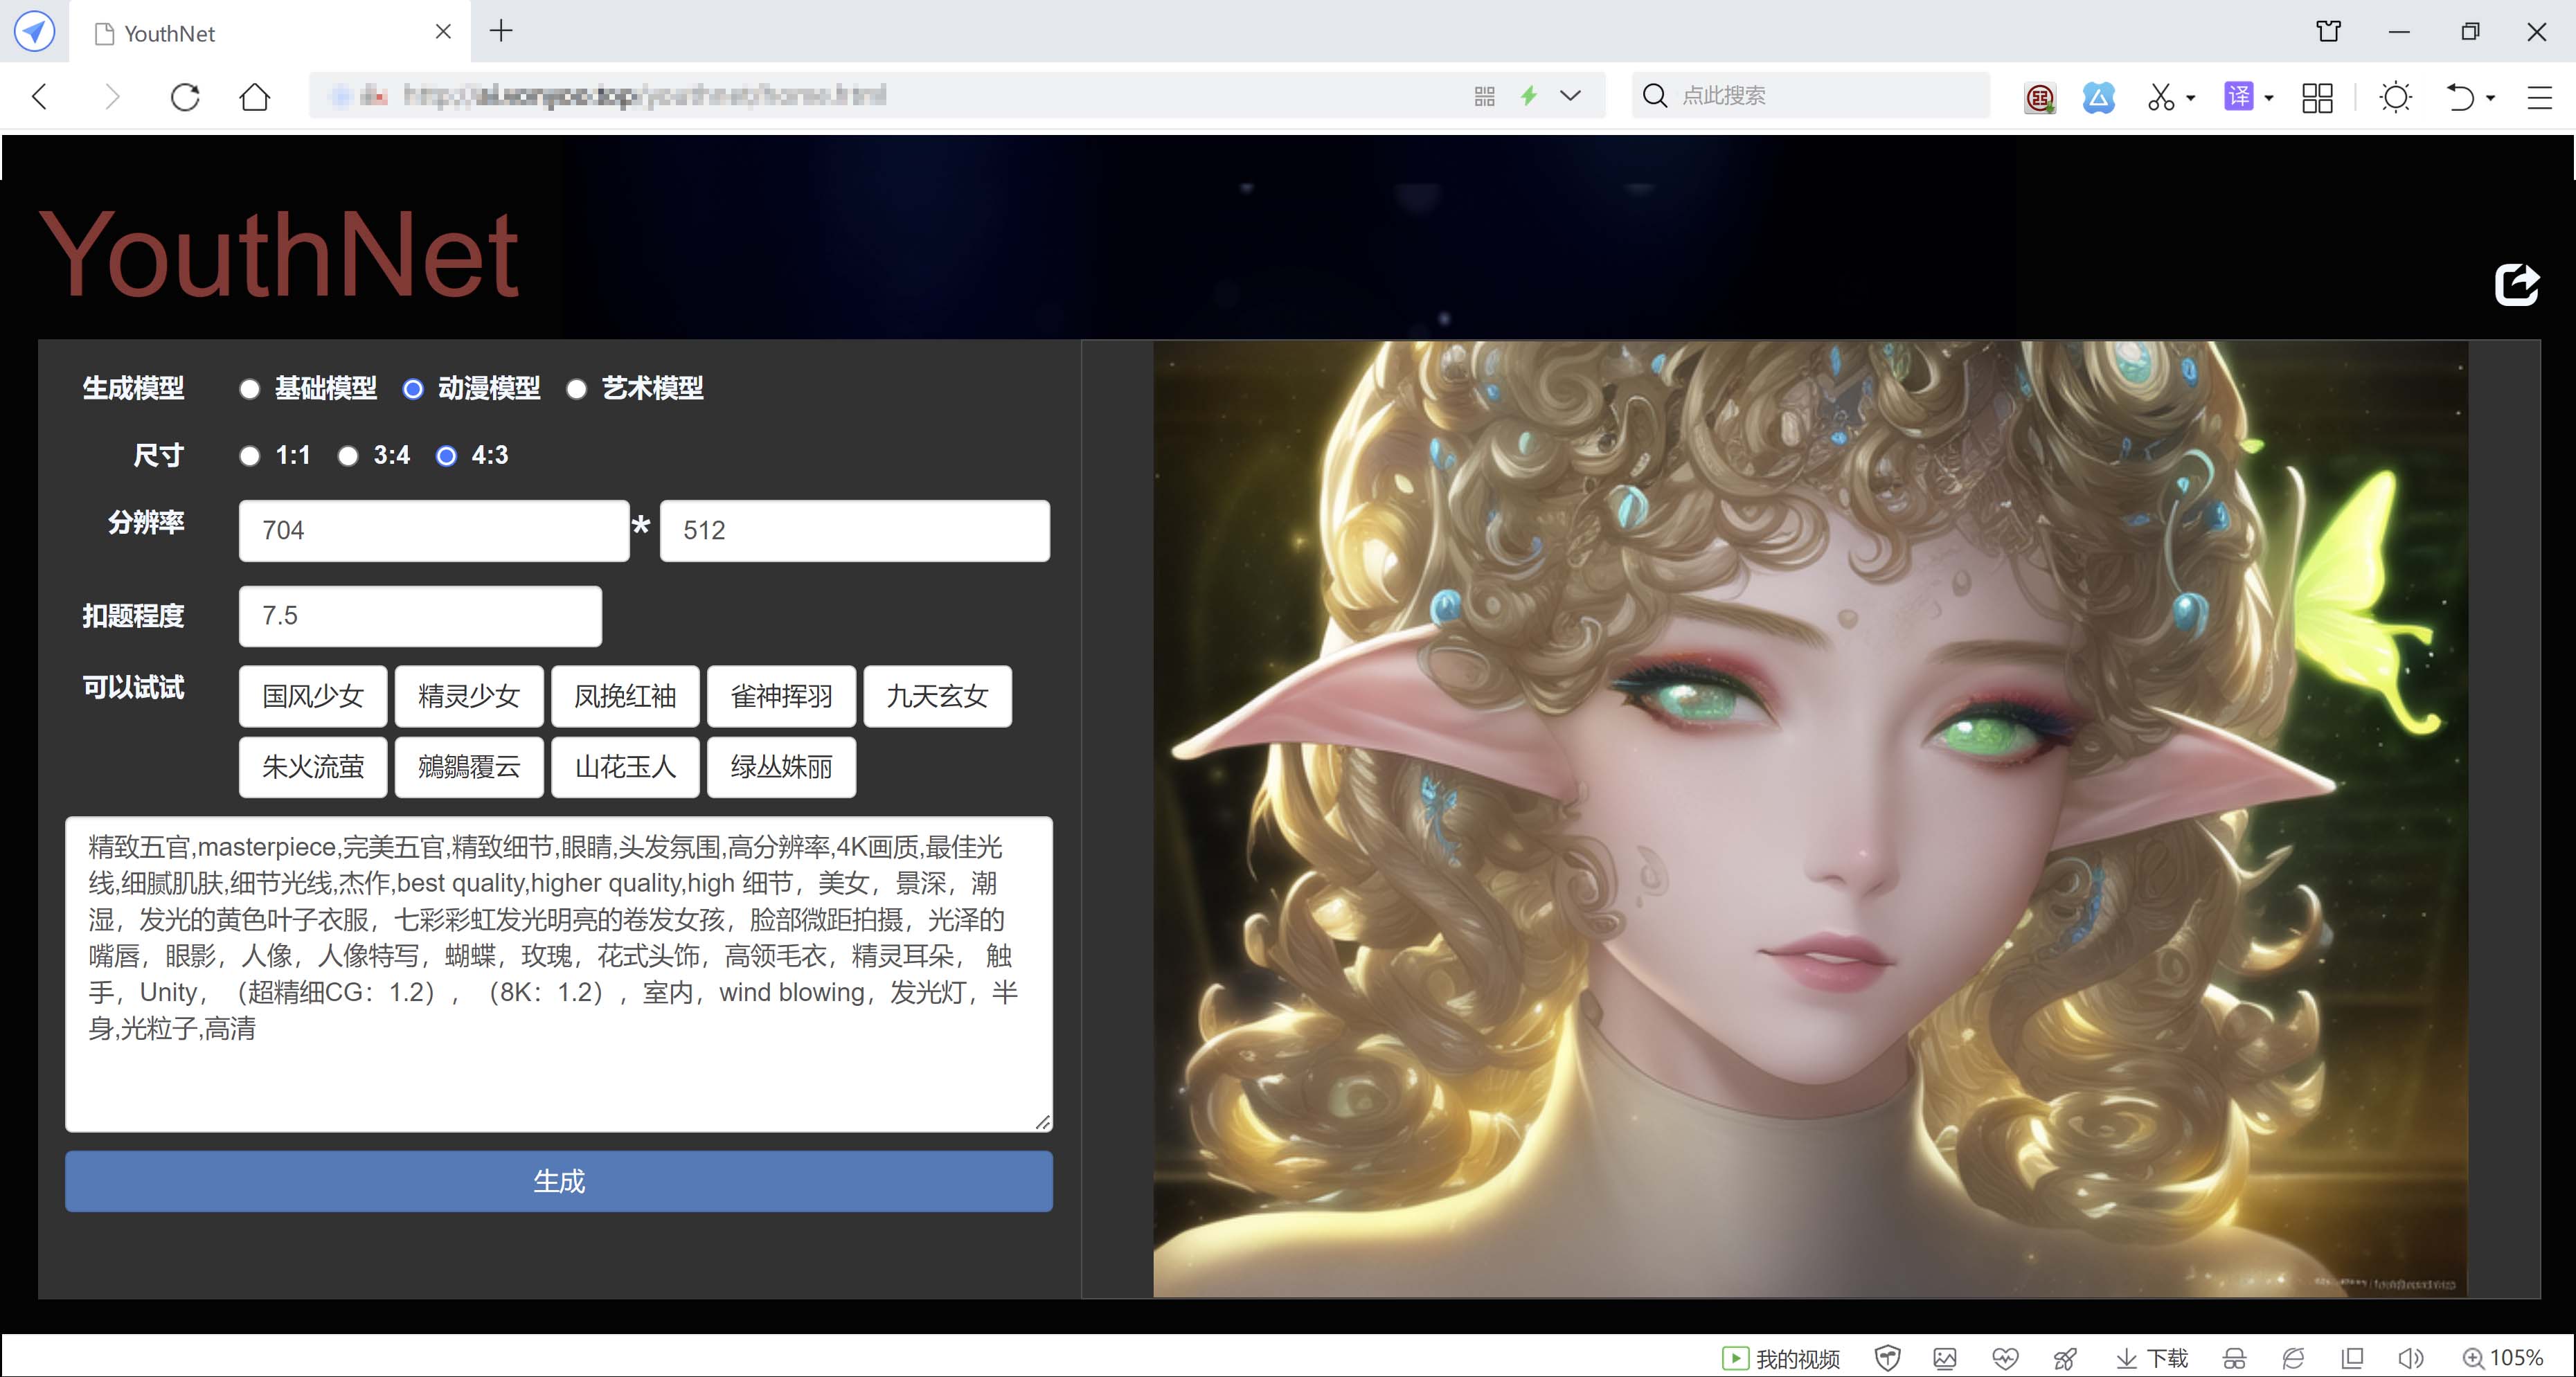
Task: Open 下载 downloads in the status bar
Action: [x=2152, y=1358]
